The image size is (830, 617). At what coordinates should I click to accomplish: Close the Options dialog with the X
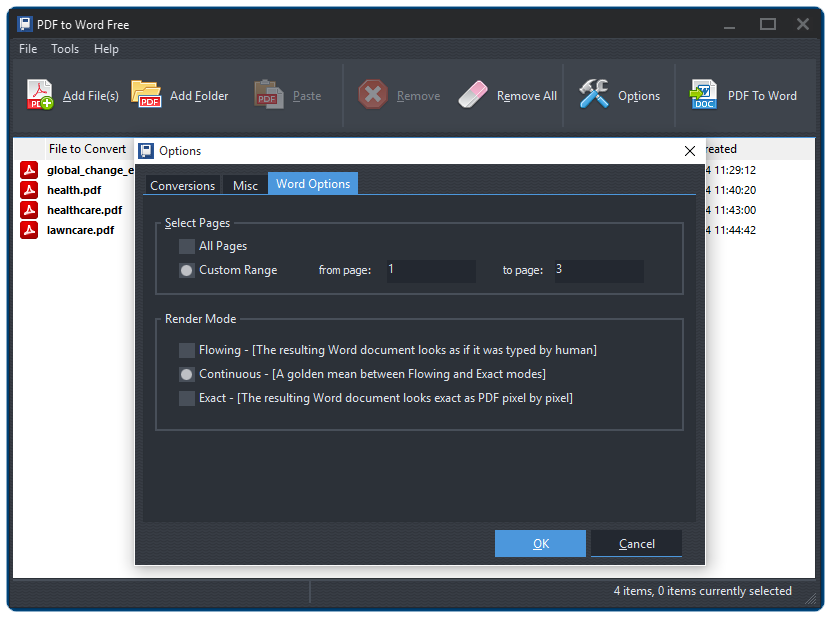click(690, 151)
